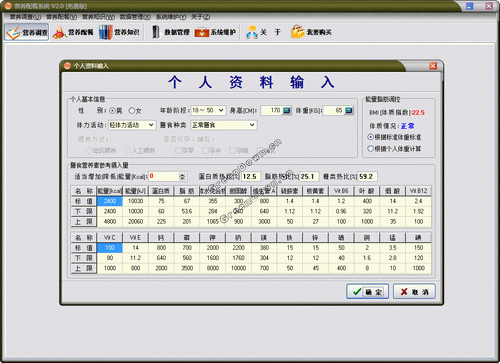Click Vit C column header
This screenshot has height=363, width=500.
pos(110,237)
